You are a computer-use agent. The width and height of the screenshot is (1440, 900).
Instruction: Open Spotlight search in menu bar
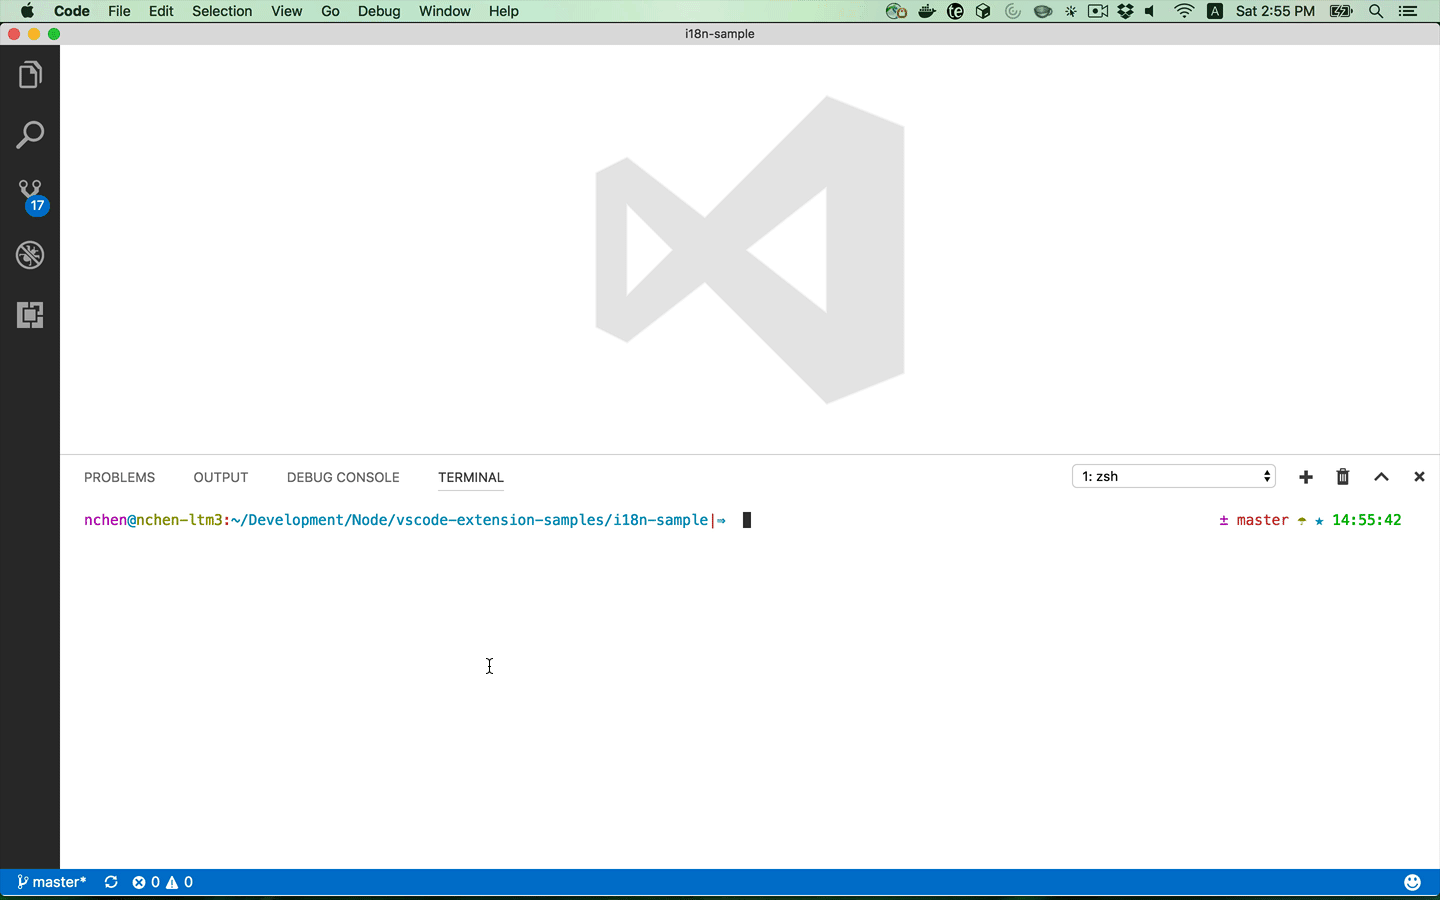click(x=1376, y=11)
